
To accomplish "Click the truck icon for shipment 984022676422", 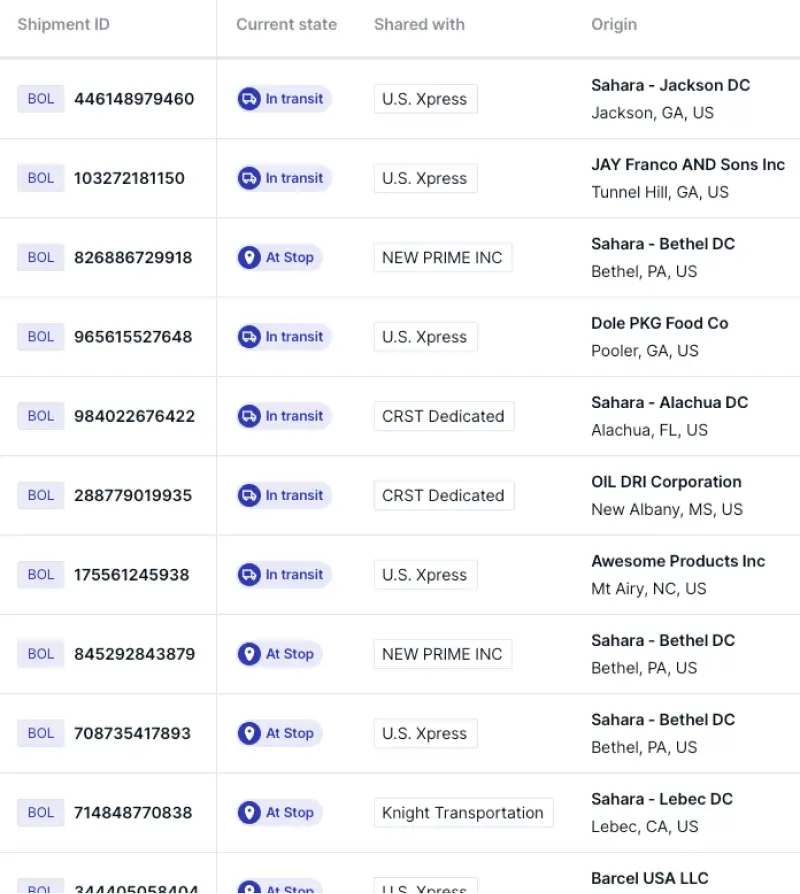I will click(249, 416).
